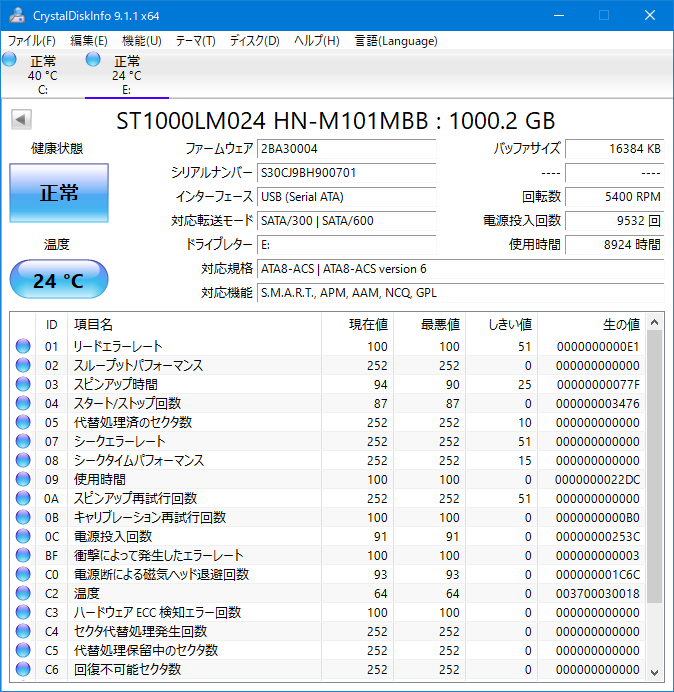
Task: Click the serial number field
Action: [x=346, y=172]
